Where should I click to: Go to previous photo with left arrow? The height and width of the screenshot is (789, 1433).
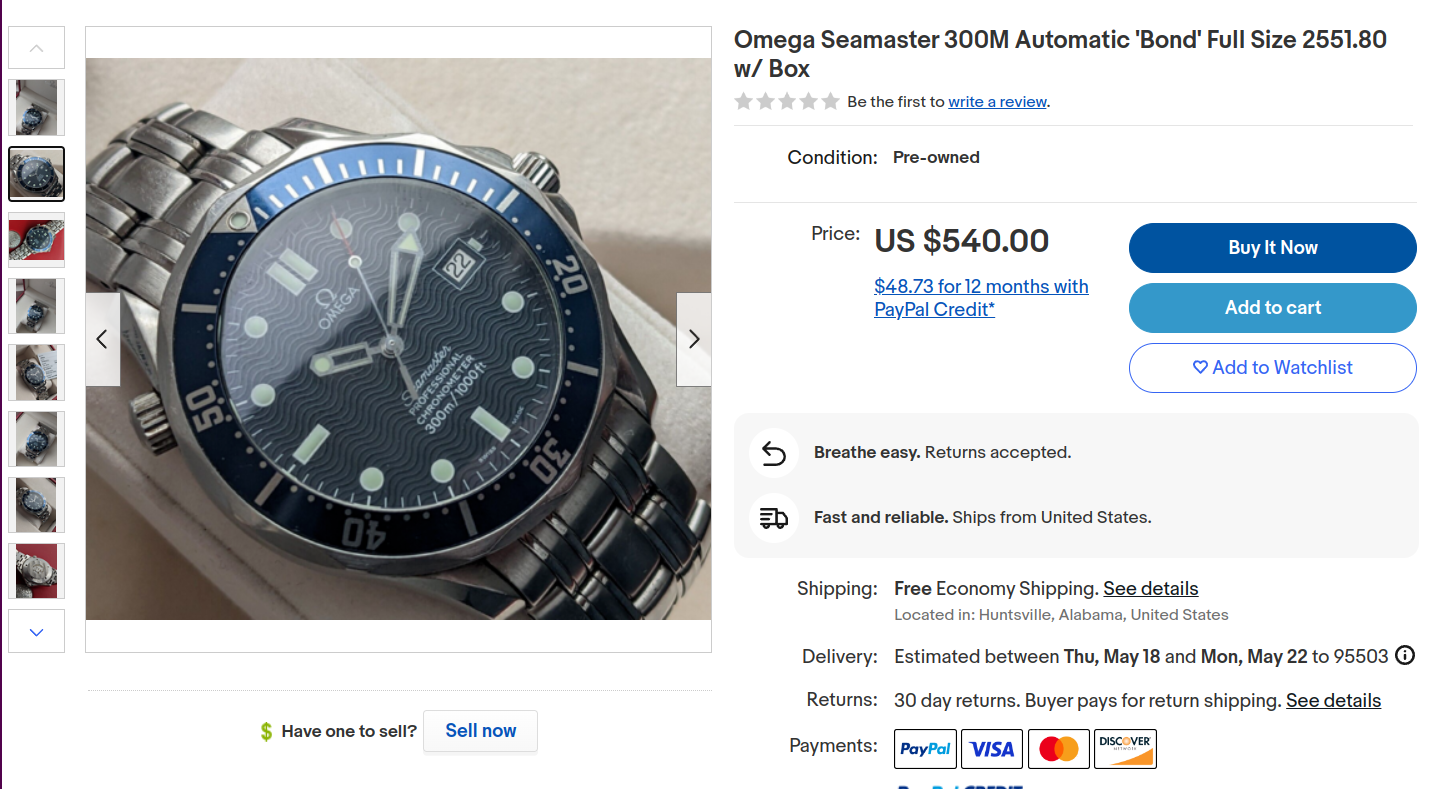pyautogui.click(x=102, y=339)
